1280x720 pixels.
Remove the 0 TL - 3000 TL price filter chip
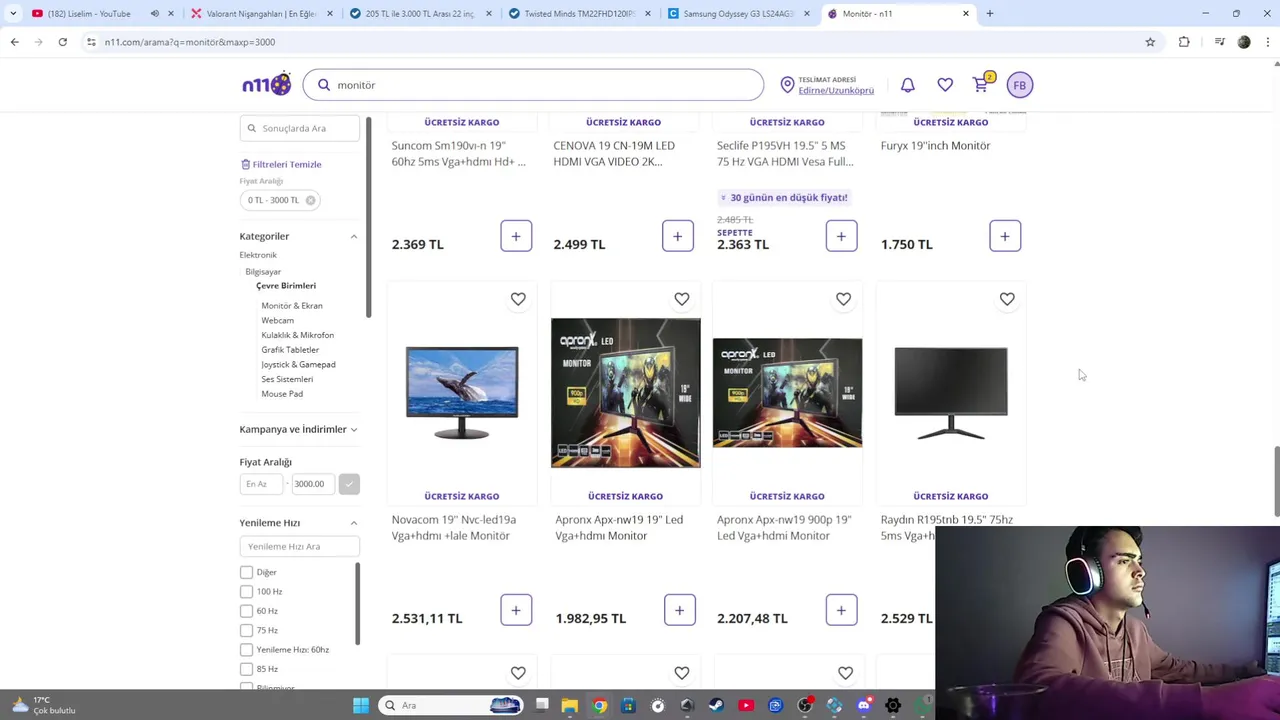310,200
